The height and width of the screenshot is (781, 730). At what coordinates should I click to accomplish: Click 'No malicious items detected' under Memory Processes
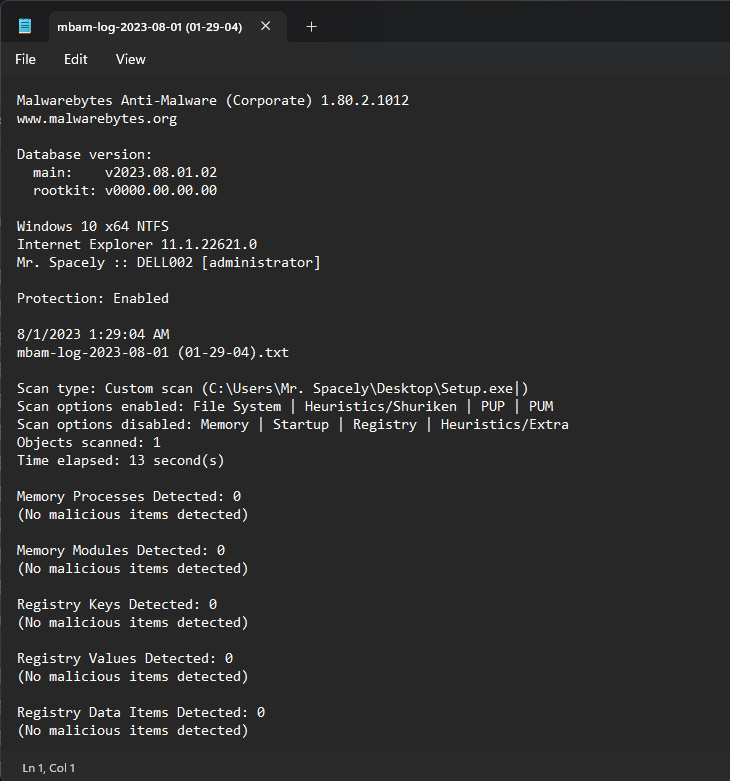click(x=132, y=515)
